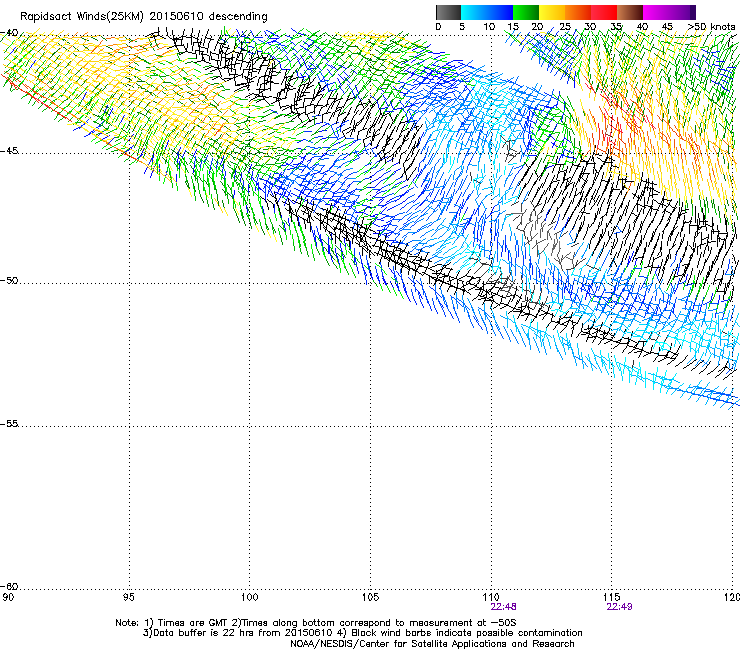Pick the green 15–20 knots legend segment
740x650 pixels.
coord(526,12)
